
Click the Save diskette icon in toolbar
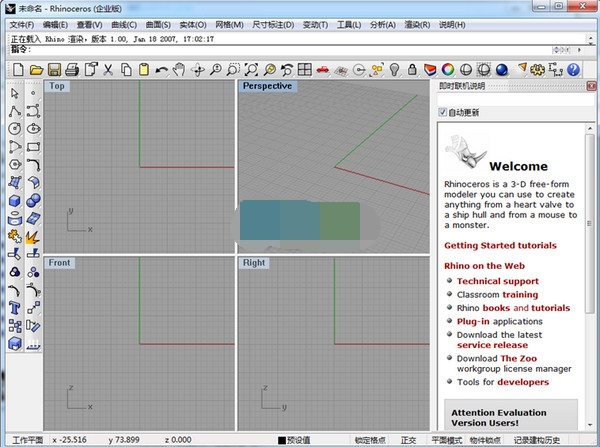[x=55, y=70]
